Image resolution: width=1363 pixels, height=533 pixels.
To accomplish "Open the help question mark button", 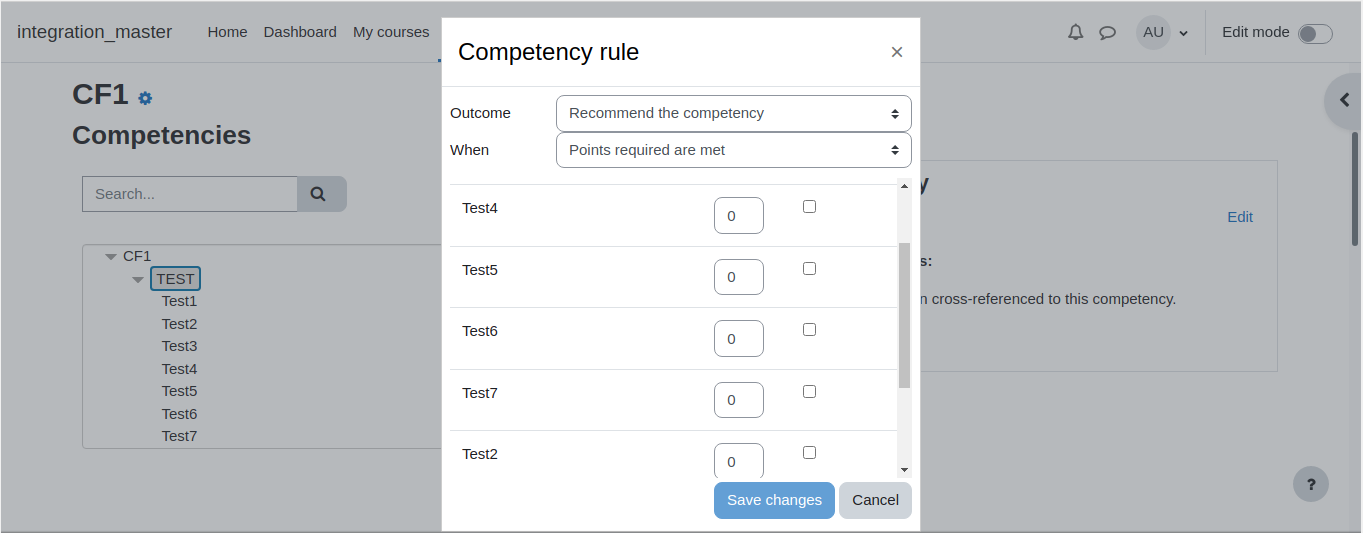I will pyautogui.click(x=1311, y=484).
